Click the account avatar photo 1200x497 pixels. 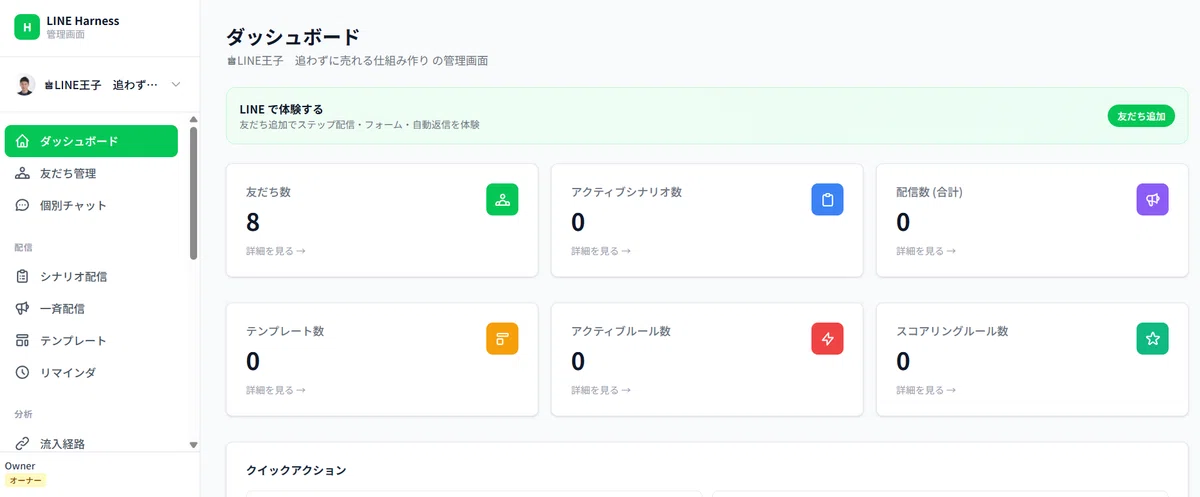[26, 85]
